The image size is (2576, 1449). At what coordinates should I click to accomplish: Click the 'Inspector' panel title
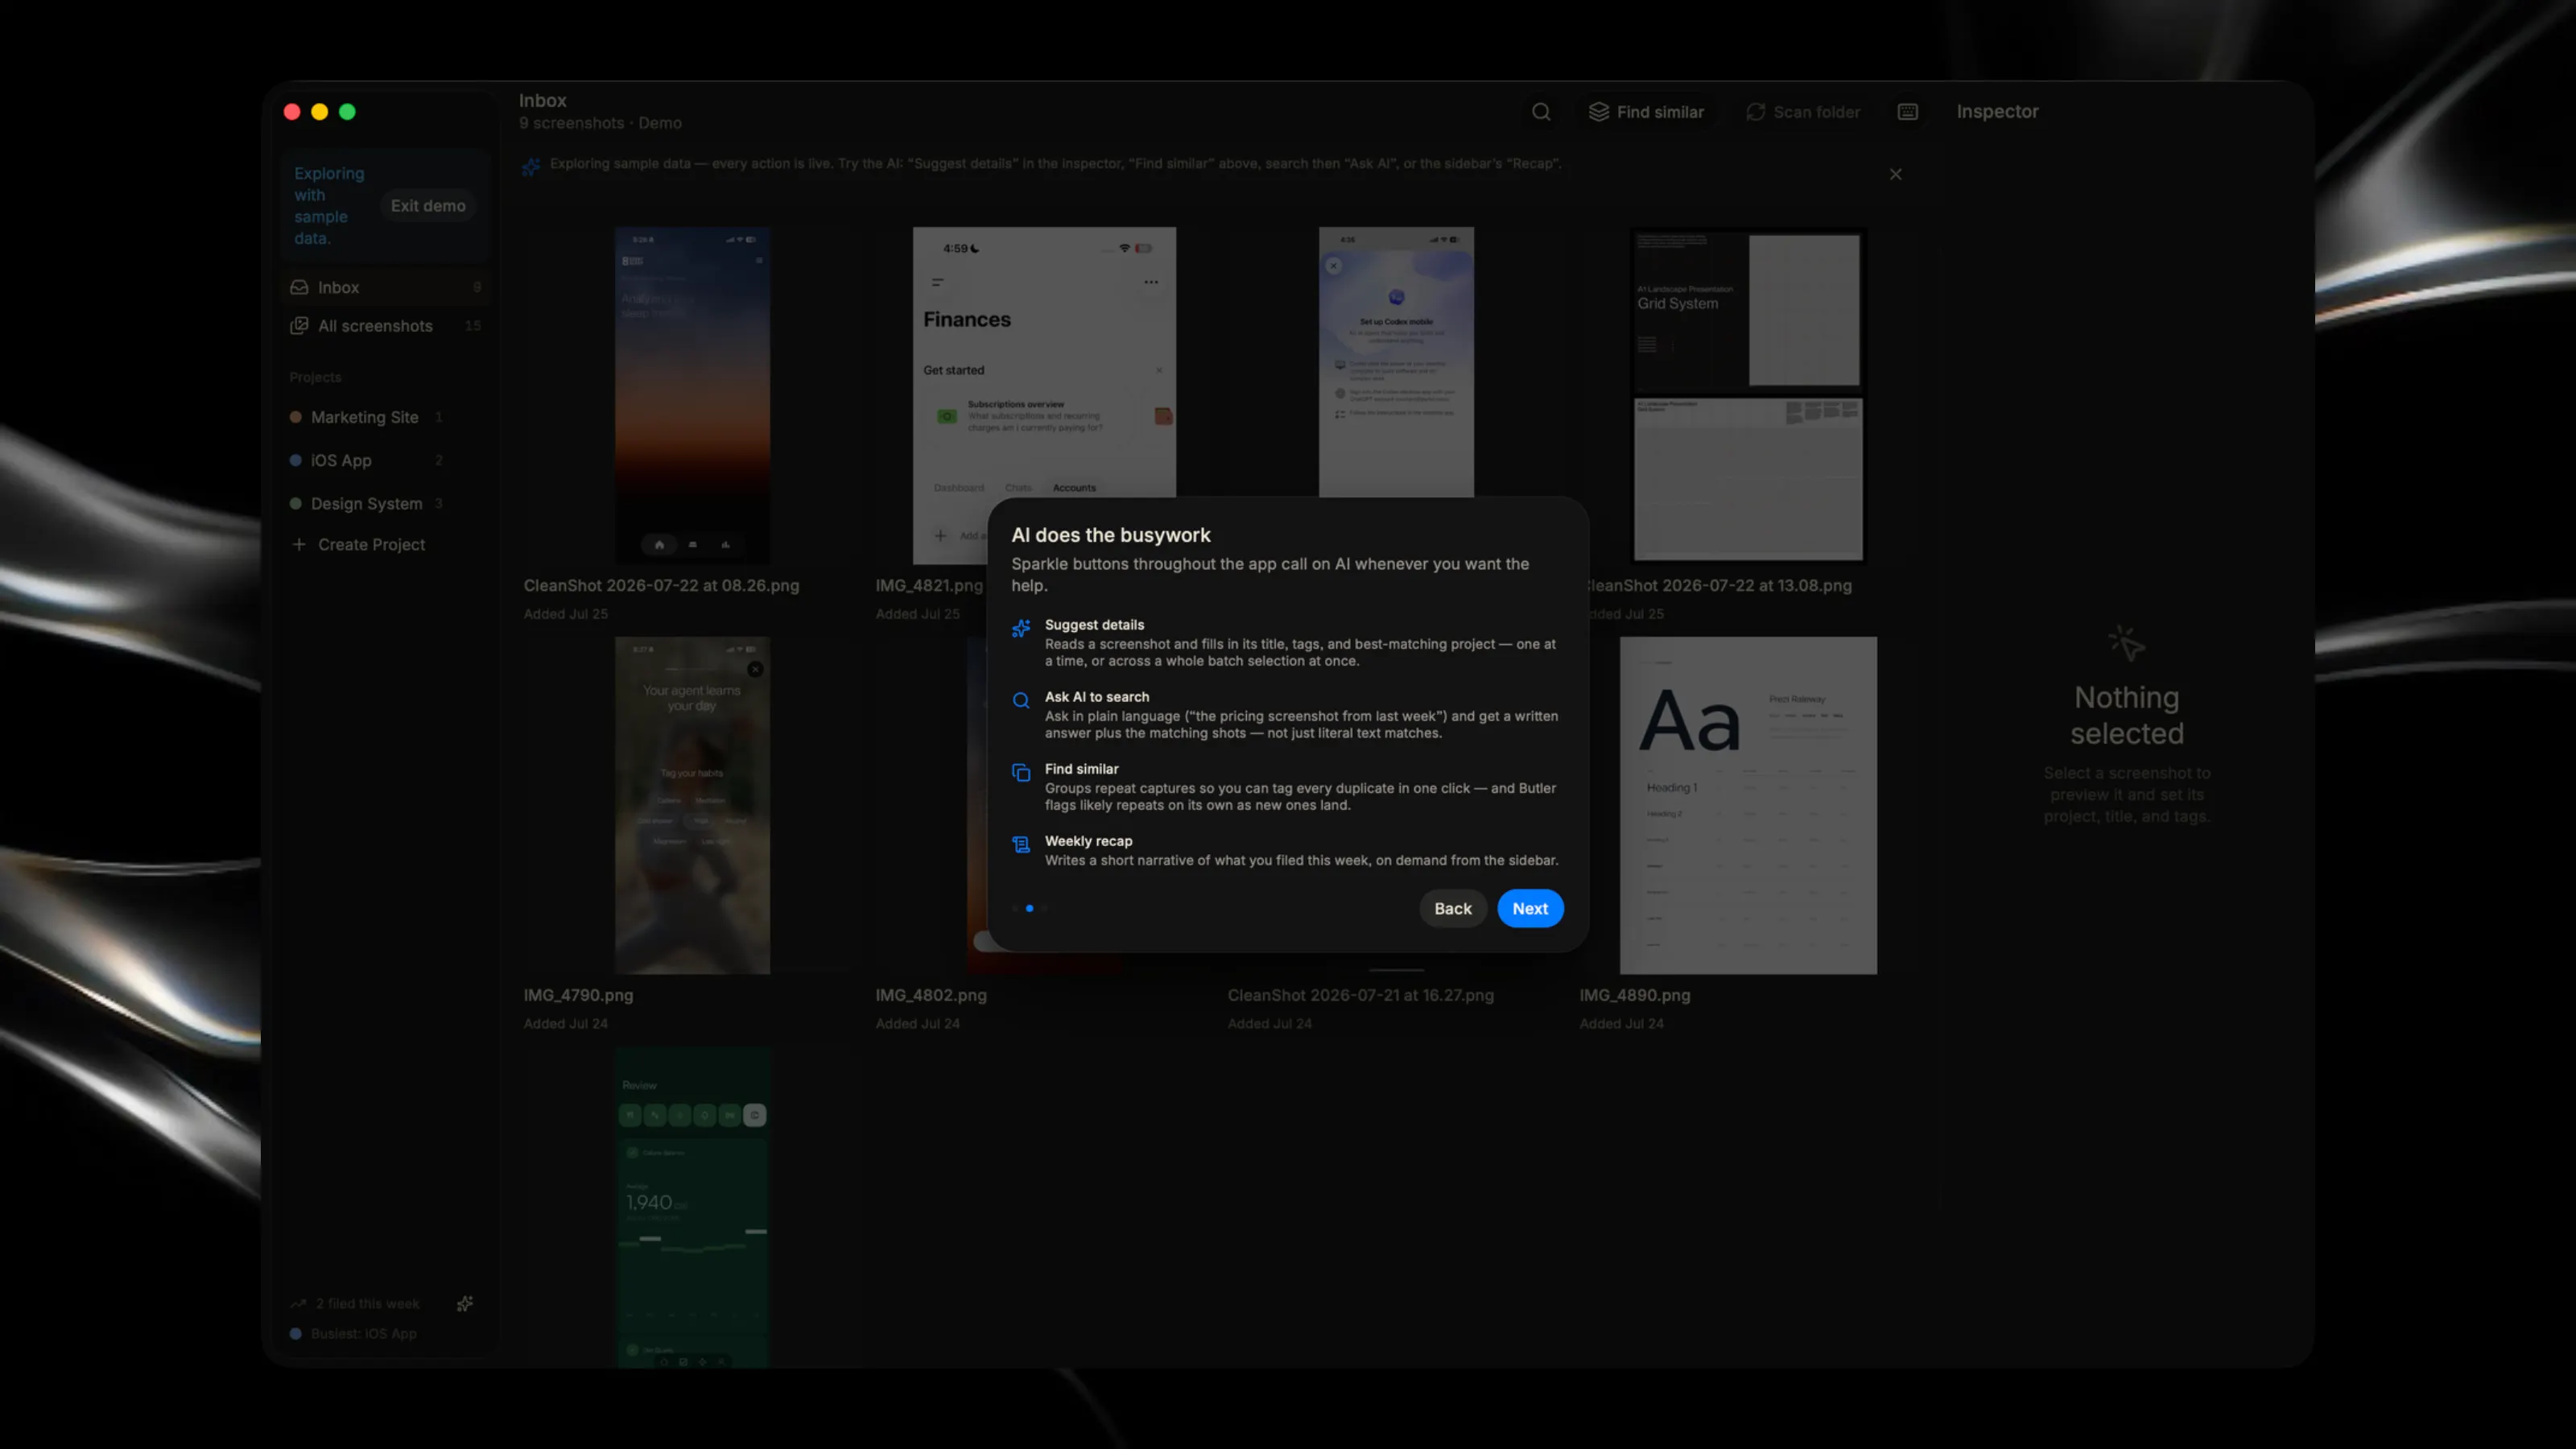click(x=1997, y=111)
